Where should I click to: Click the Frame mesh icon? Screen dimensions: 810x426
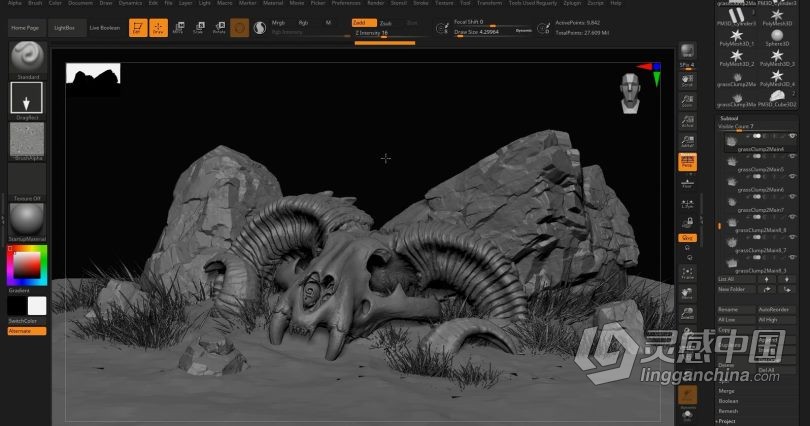click(x=688, y=273)
